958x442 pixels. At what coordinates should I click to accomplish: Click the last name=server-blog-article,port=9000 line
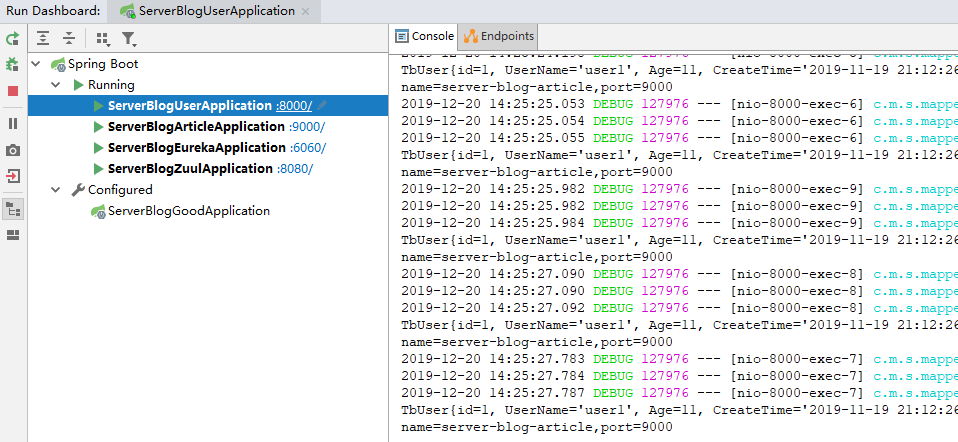[x=536, y=427]
